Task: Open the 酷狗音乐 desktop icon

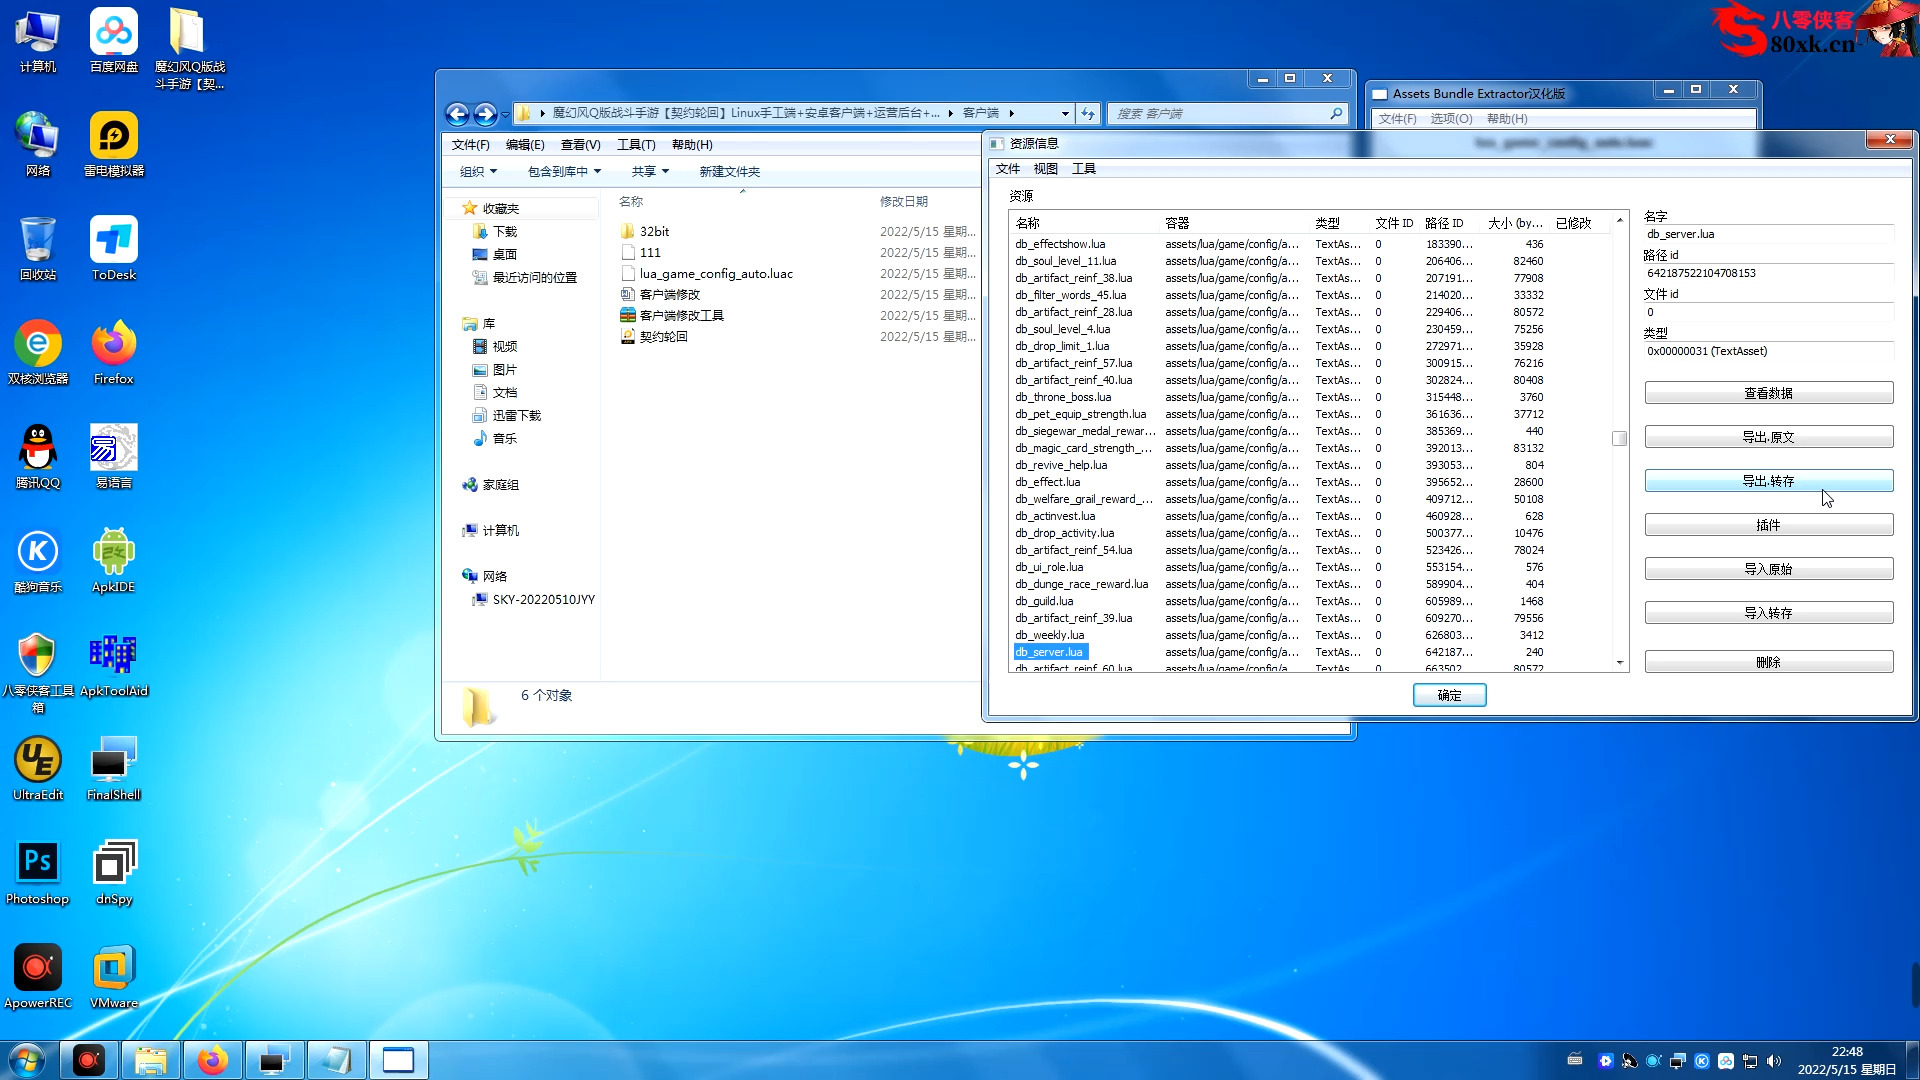Action: coord(38,562)
